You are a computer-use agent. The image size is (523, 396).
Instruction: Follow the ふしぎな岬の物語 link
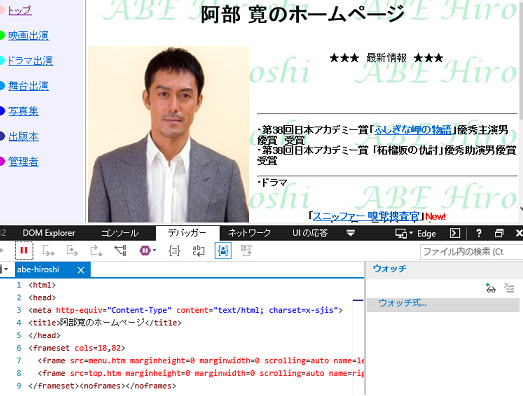coord(413,129)
